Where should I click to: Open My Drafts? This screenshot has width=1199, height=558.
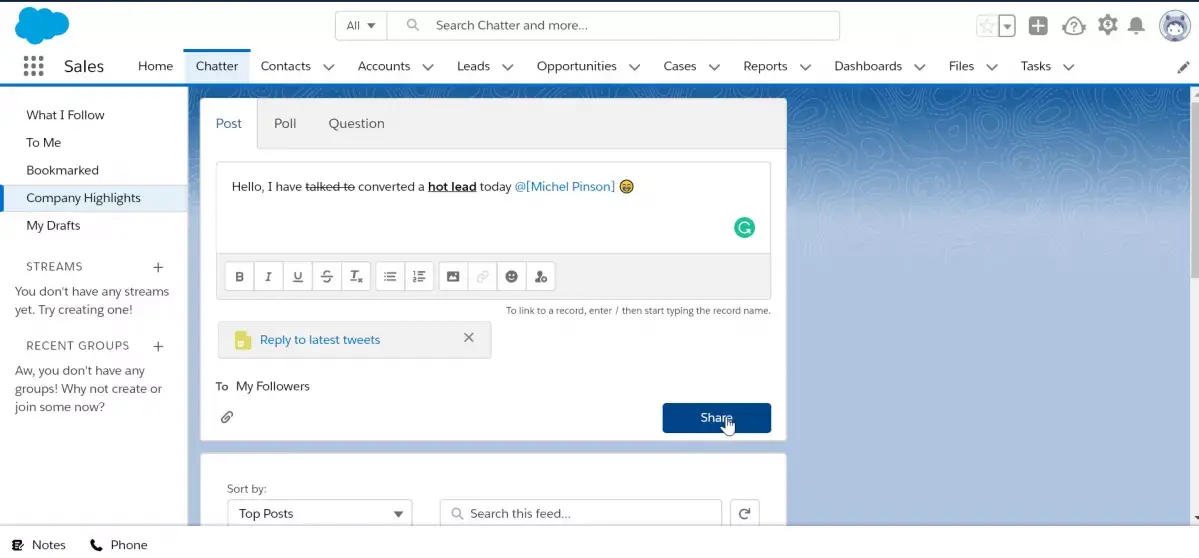coord(53,225)
